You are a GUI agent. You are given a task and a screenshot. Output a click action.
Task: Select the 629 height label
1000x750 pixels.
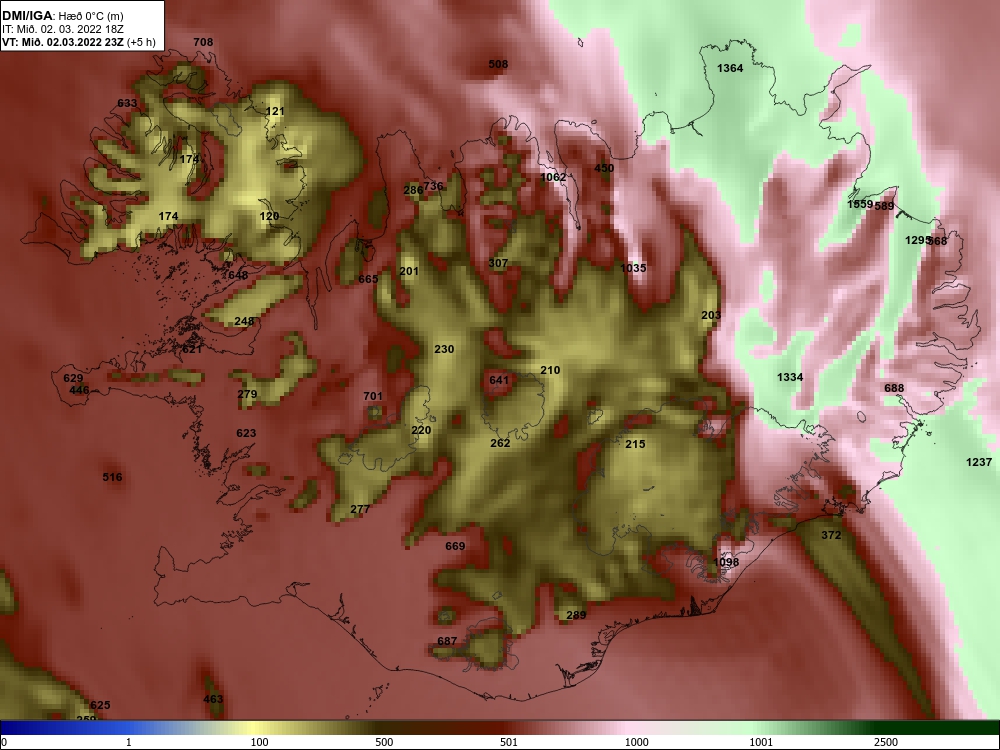[73, 378]
